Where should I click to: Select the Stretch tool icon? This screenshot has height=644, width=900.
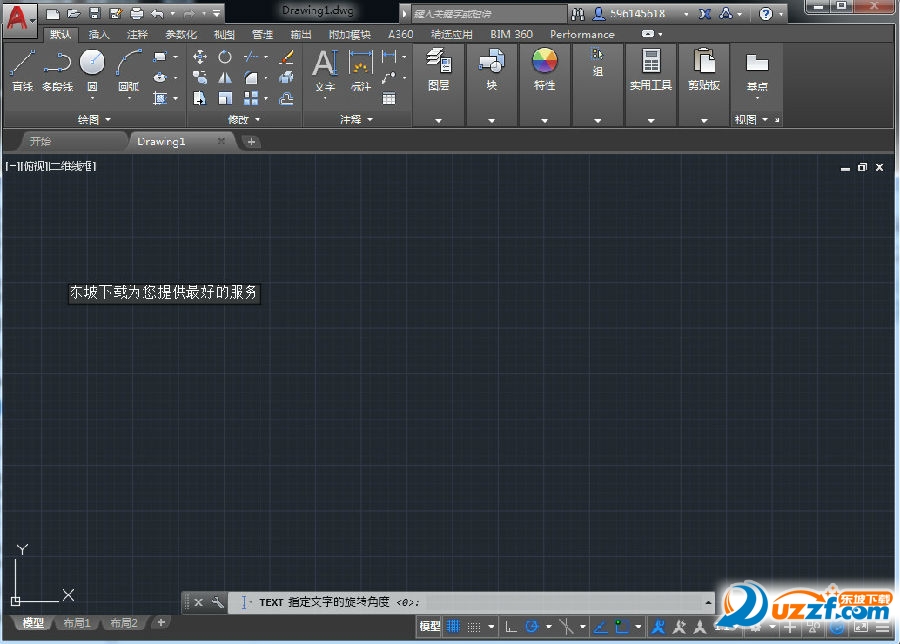click(x=200, y=98)
